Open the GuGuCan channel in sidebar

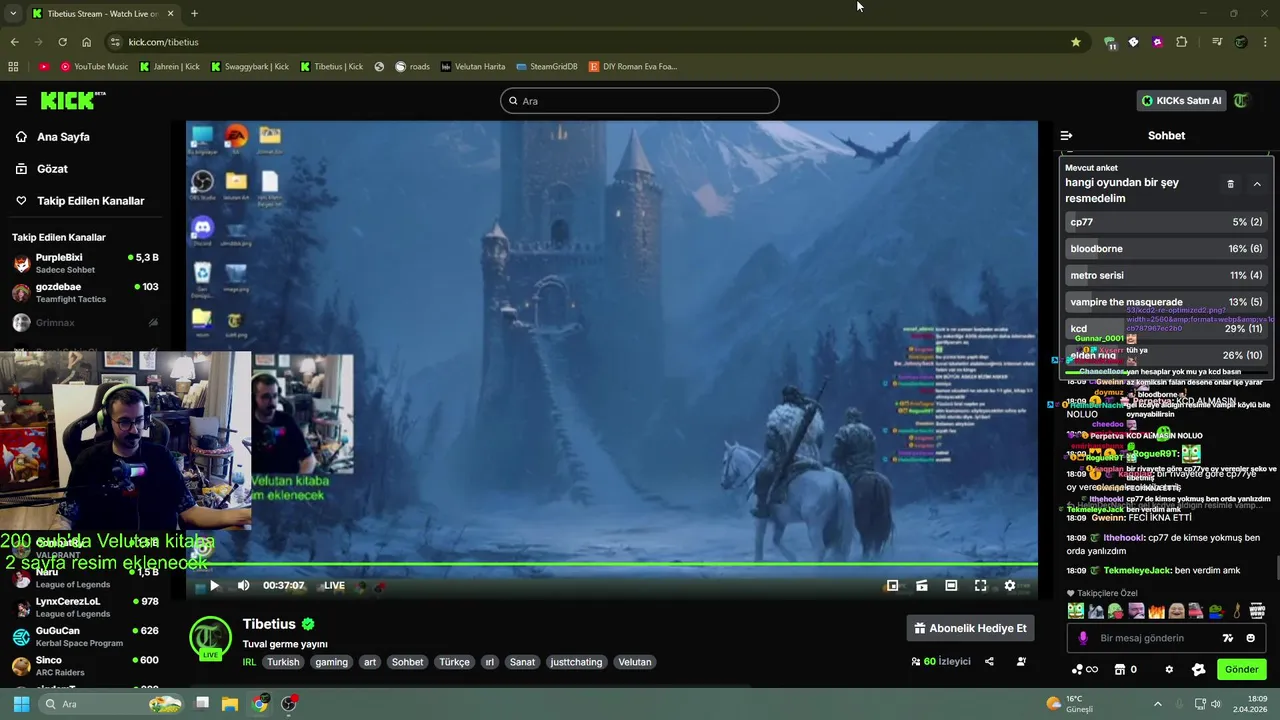click(86, 636)
